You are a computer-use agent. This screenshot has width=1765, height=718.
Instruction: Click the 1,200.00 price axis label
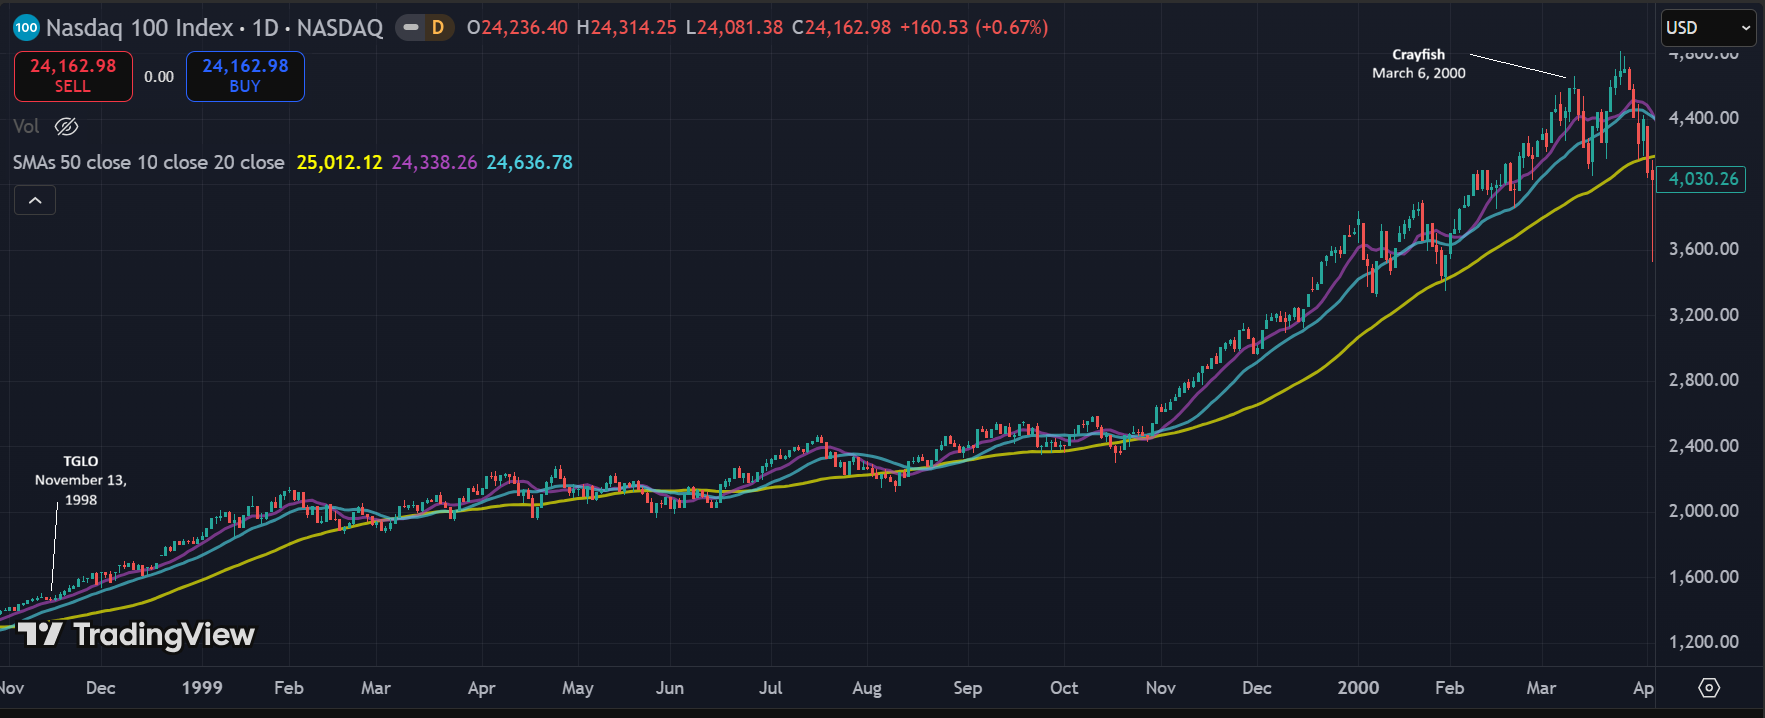[x=1703, y=642]
